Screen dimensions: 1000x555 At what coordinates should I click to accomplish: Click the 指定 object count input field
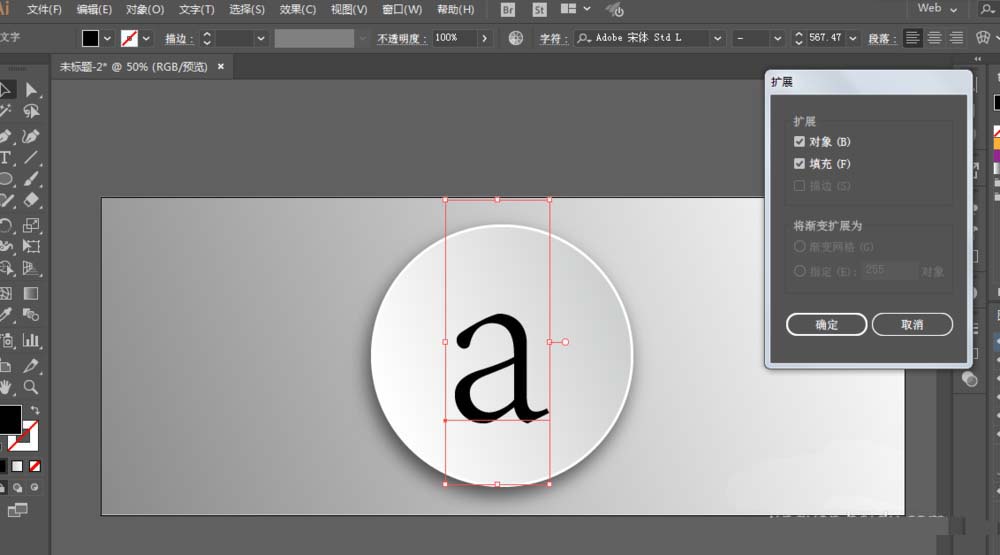pos(890,271)
